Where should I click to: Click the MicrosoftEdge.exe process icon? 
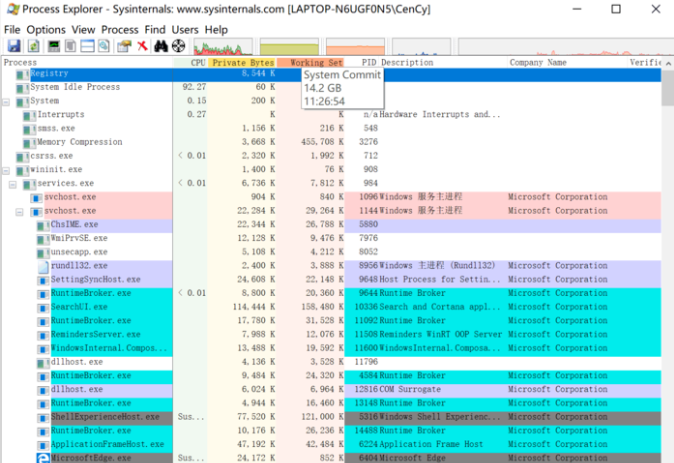pos(43,458)
